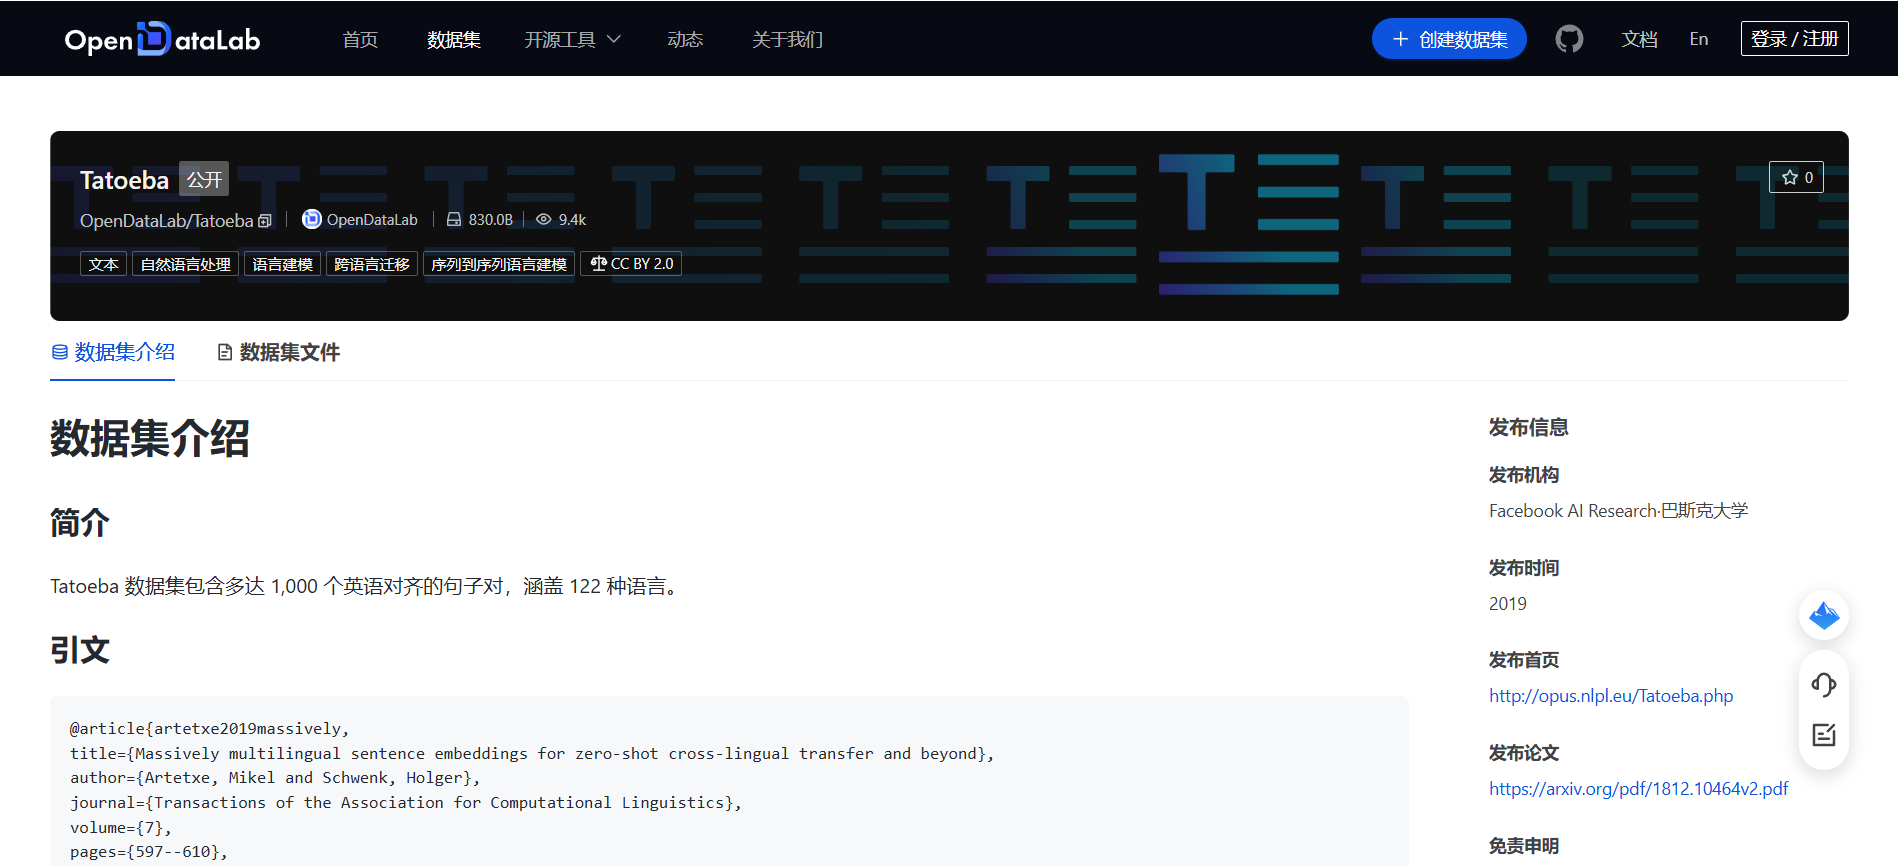Click the 公开 visibility badge
Image resolution: width=1898 pixels, height=866 pixels.
pos(204,179)
